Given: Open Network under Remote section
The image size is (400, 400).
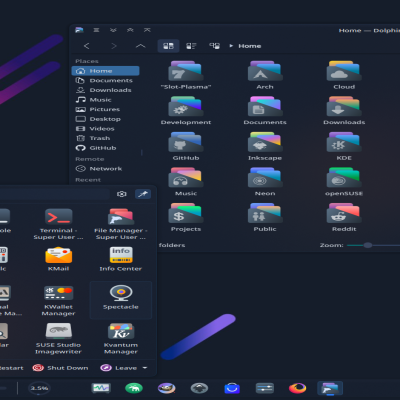Looking at the screenshot, I should pos(106,169).
